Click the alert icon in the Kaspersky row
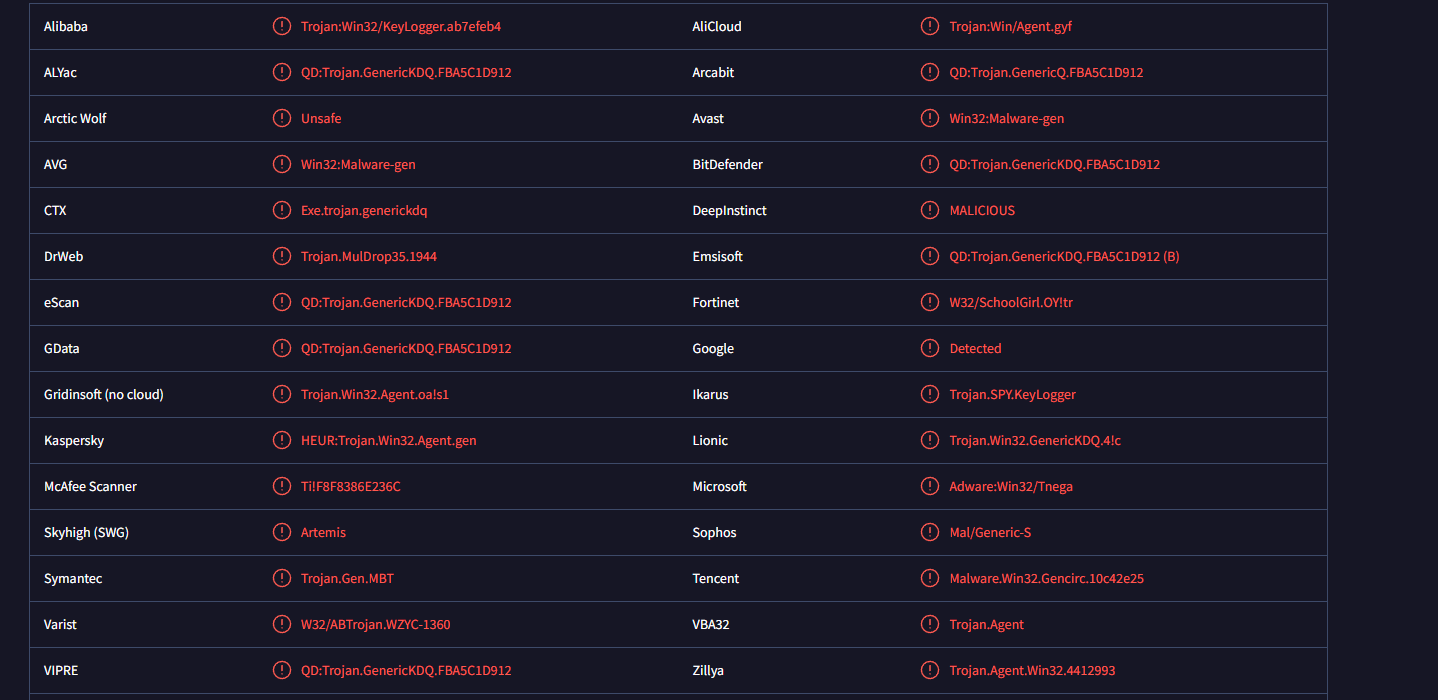This screenshot has width=1438, height=700. tap(282, 440)
